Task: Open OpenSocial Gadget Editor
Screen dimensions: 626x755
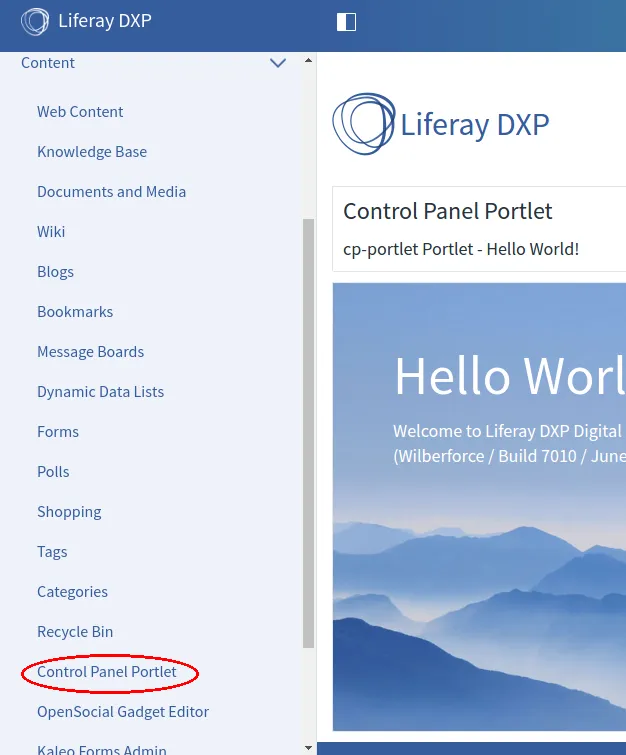Action: tap(123, 712)
